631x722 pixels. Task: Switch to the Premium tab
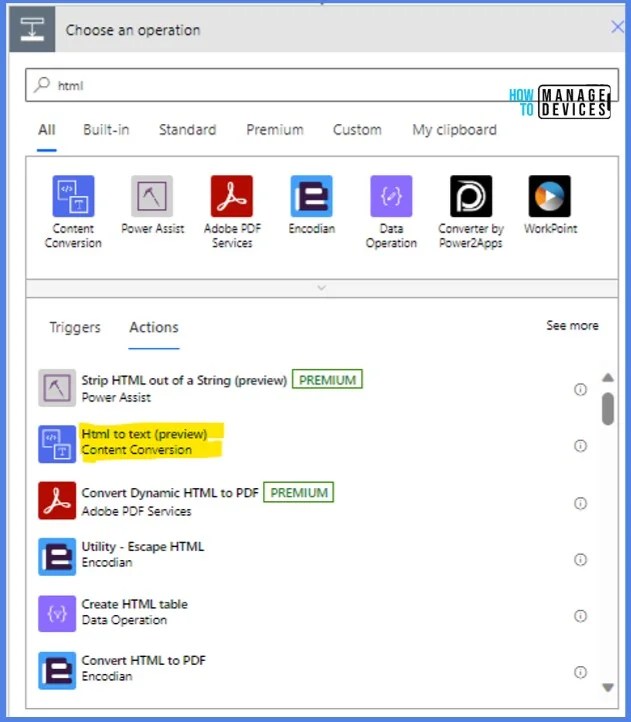point(275,130)
